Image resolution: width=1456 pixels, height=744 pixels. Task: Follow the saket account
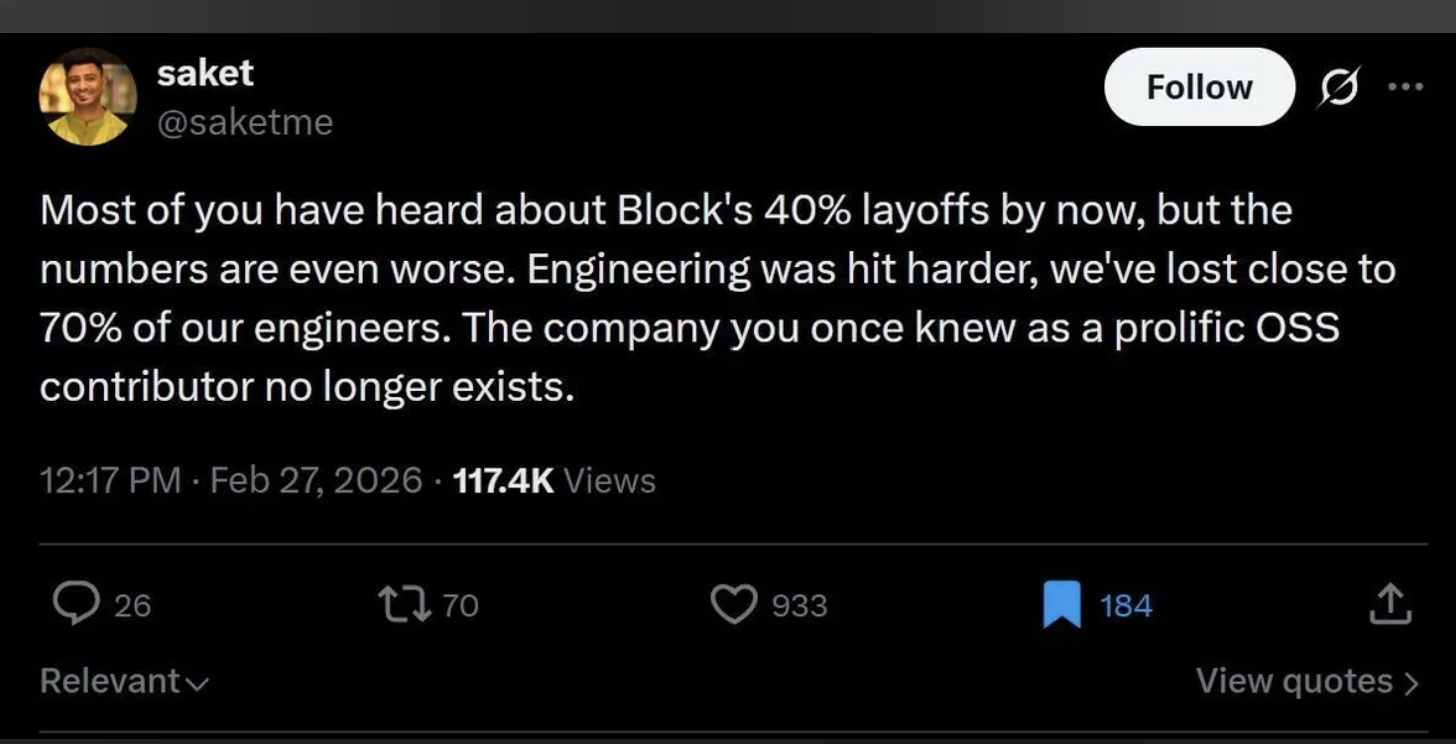point(1198,87)
